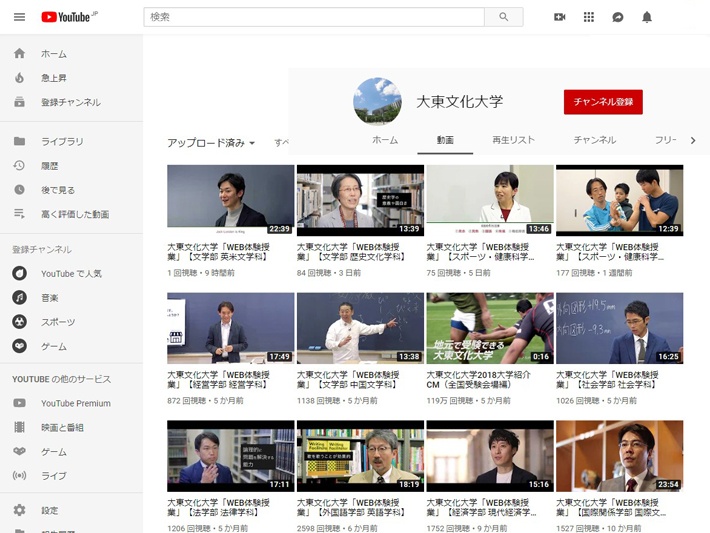
Task: Switch to the 再生リスト tab
Action: tap(513, 140)
